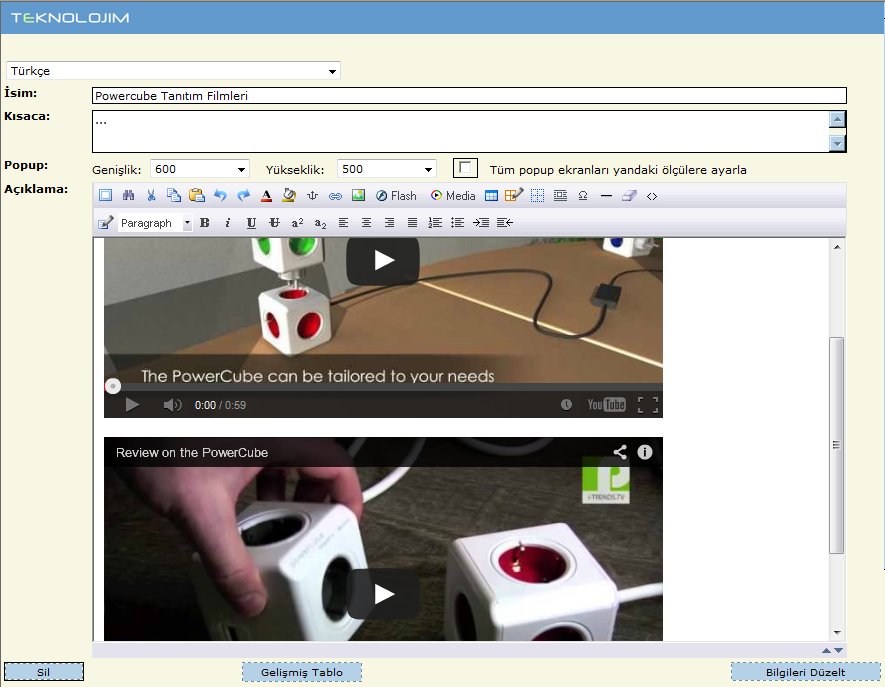Viewport: 885px width, 687px height.
Task: Toggle full-size editor icon in toolbar
Action: pyautogui.click(x=106, y=196)
